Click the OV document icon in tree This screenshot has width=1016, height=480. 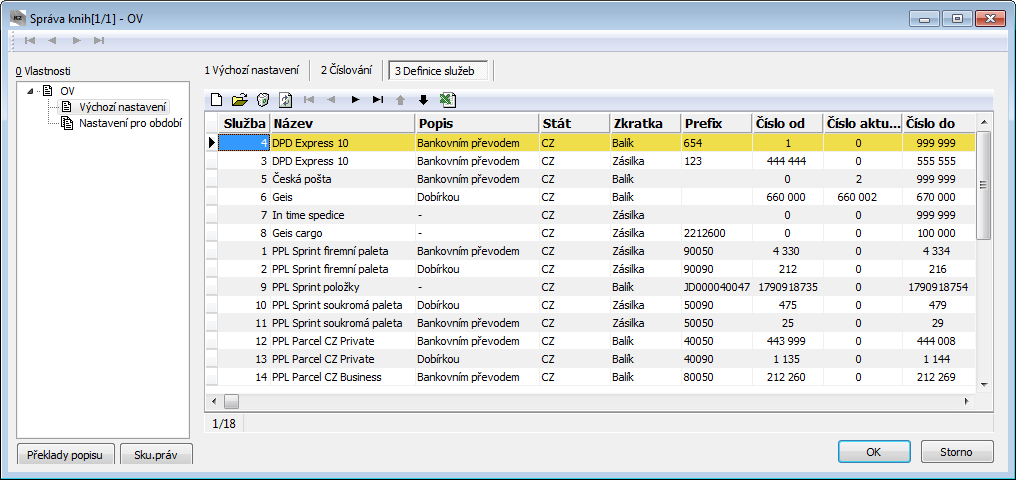coord(47,91)
